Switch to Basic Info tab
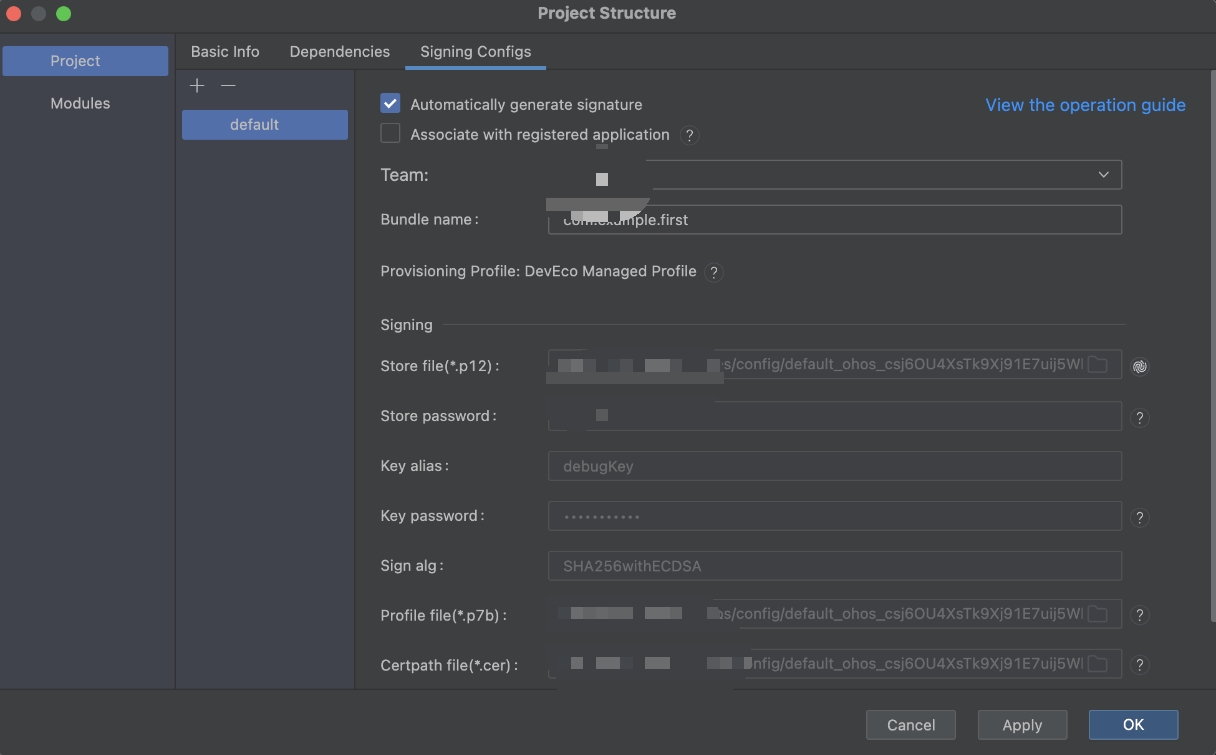This screenshot has height=755, width=1216. [x=225, y=52]
